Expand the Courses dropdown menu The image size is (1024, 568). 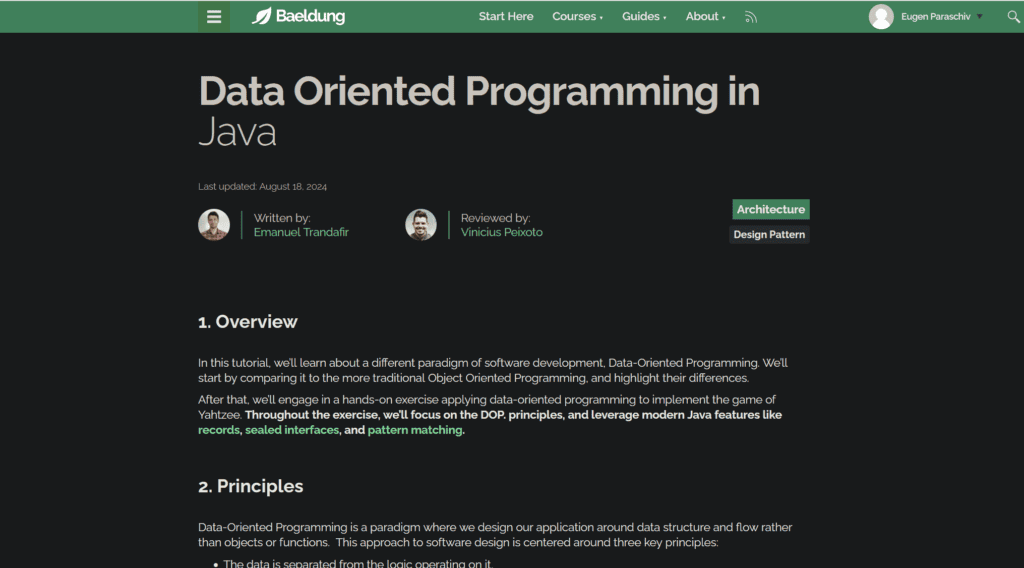(x=577, y=16)
